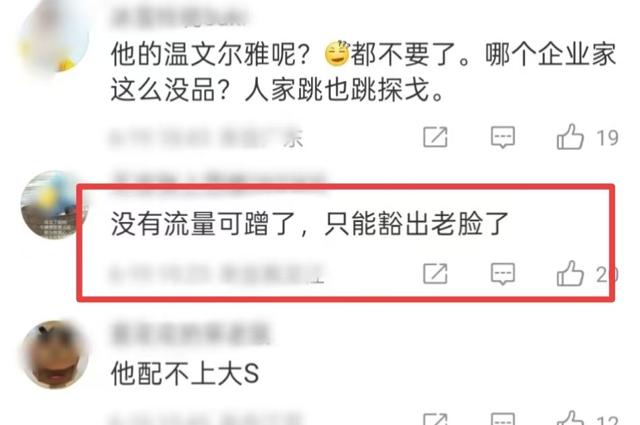Screen dimensions: 640x425
Task: Open replies for the 只能豁出老脸了 comment
Action: pyautogui.click(x=502, y=274)
